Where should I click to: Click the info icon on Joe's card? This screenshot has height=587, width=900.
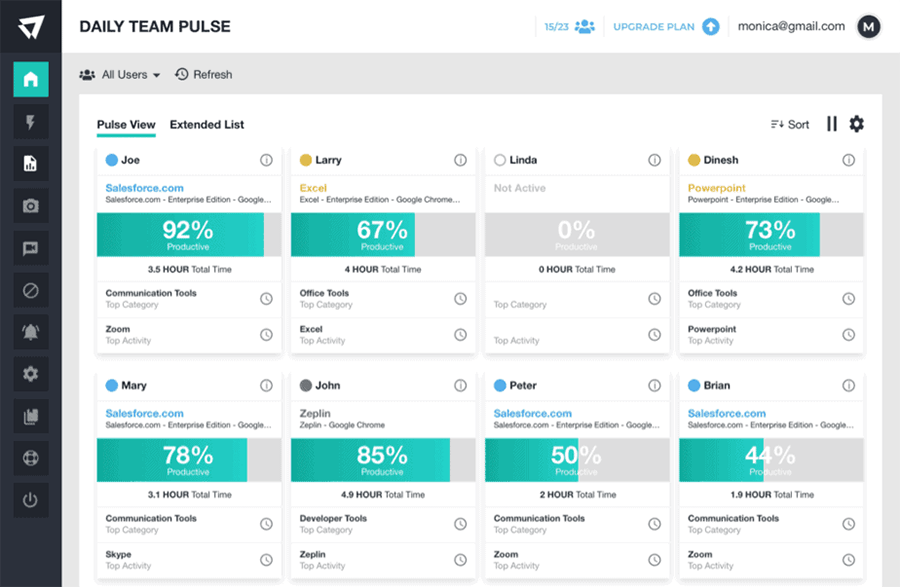pyautogui.click(x=266, y=160)
